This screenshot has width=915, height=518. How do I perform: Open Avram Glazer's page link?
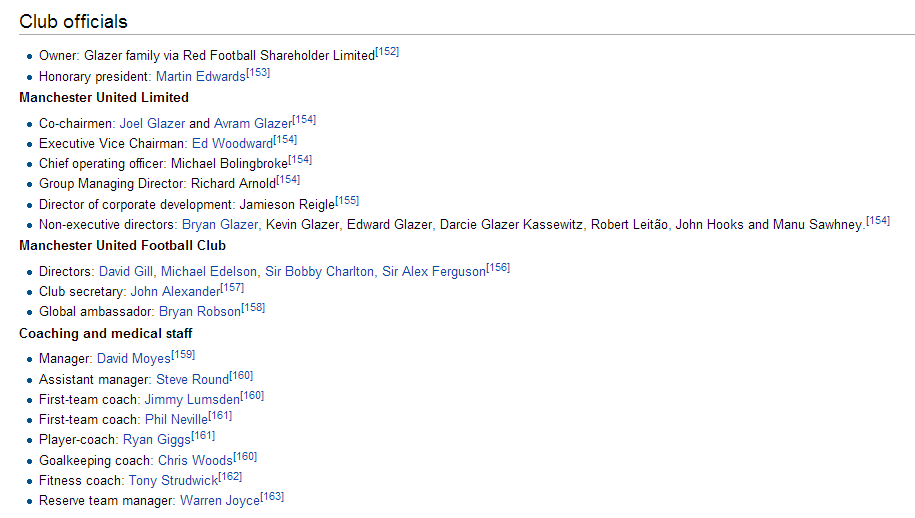pos(253,124)
